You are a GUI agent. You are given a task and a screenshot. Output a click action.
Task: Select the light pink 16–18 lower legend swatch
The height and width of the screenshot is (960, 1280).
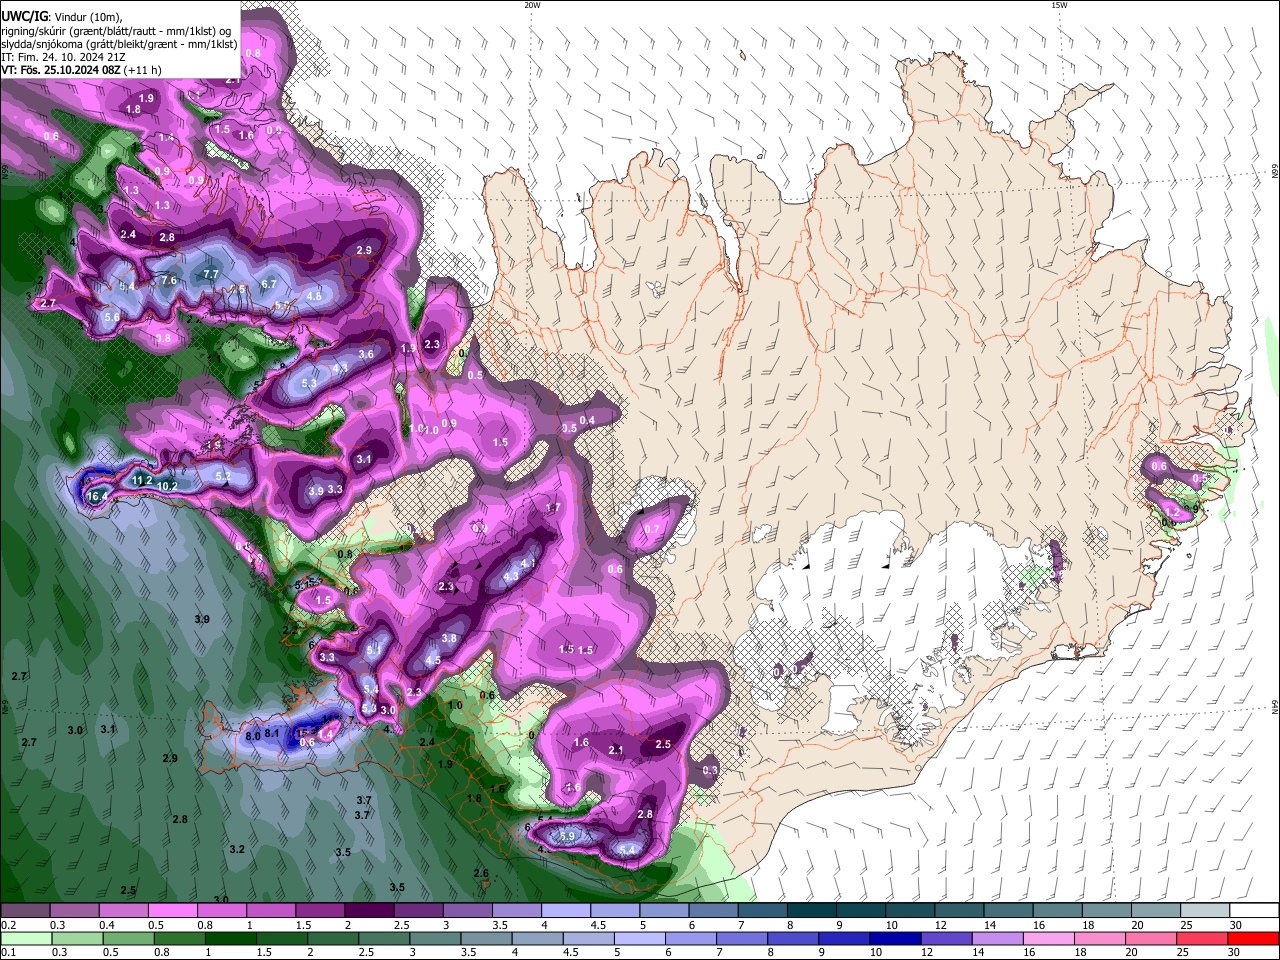pos(1049,938)
